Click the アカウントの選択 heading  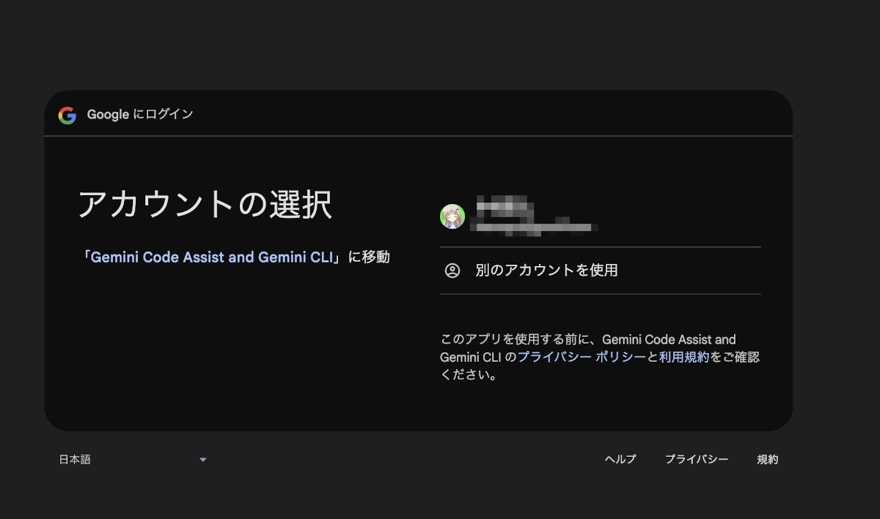coord(204,204)
